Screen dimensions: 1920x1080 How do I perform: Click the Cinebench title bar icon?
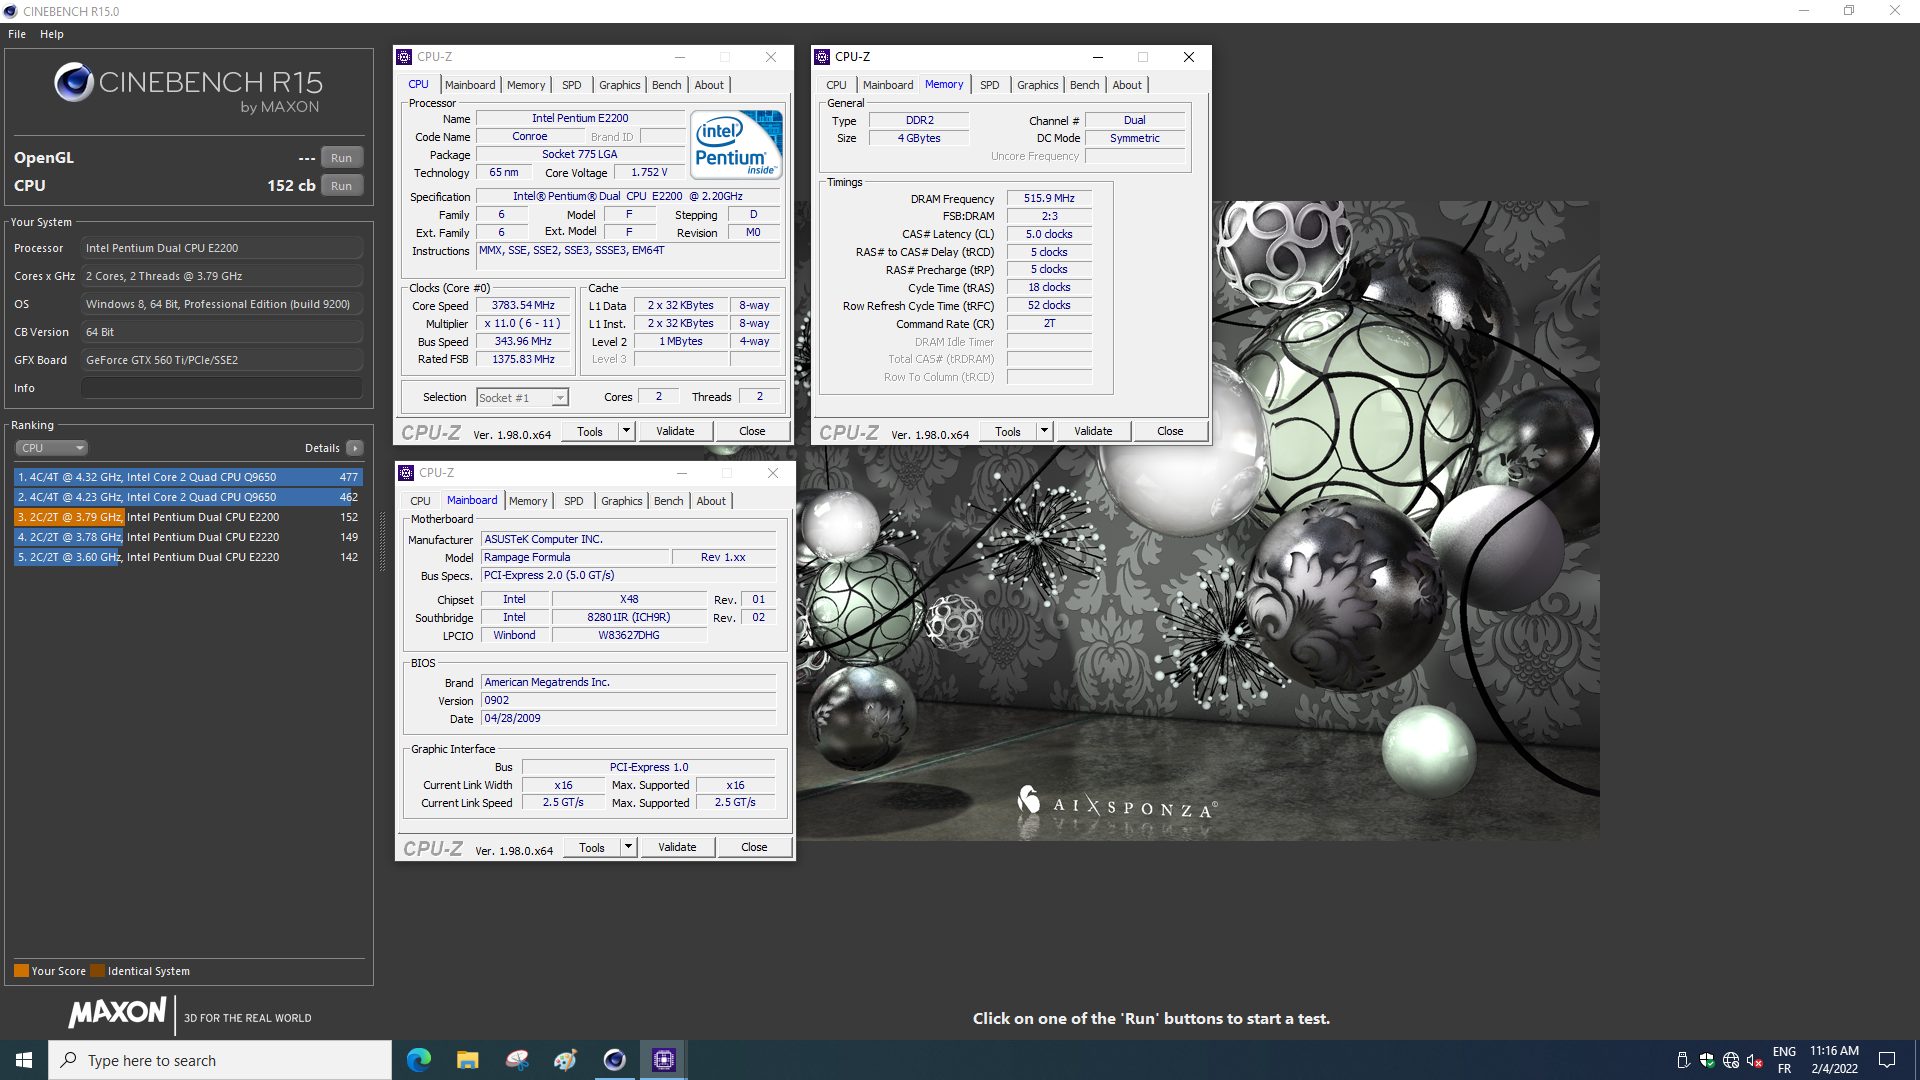pos(10,11)
